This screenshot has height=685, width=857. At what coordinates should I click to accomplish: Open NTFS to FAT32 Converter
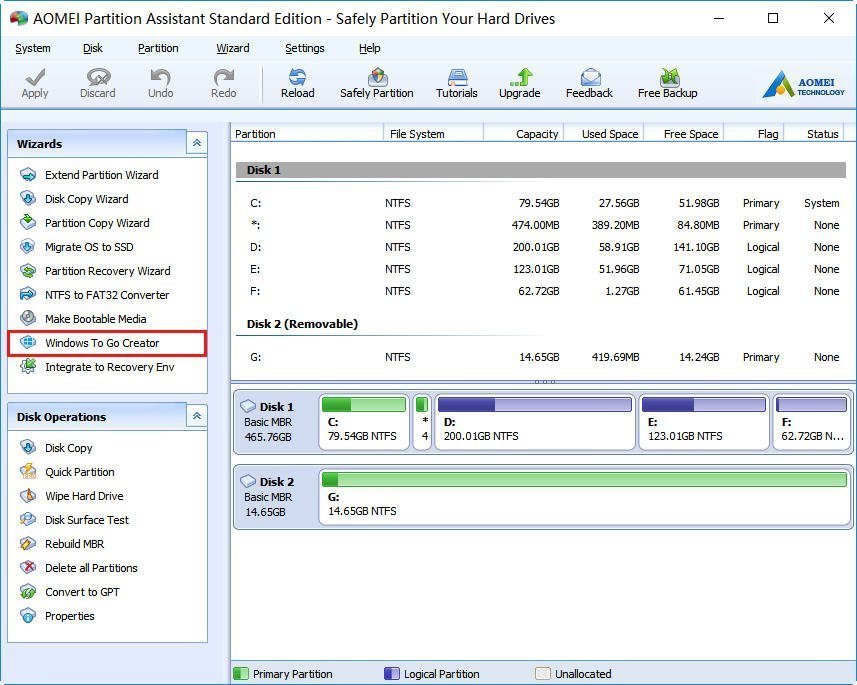coord(107,295)
